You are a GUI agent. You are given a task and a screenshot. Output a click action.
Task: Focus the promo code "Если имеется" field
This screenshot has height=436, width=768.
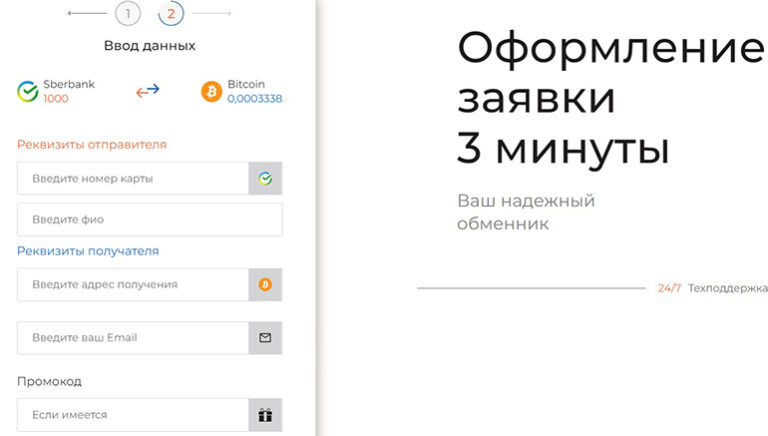pos(133,415)
